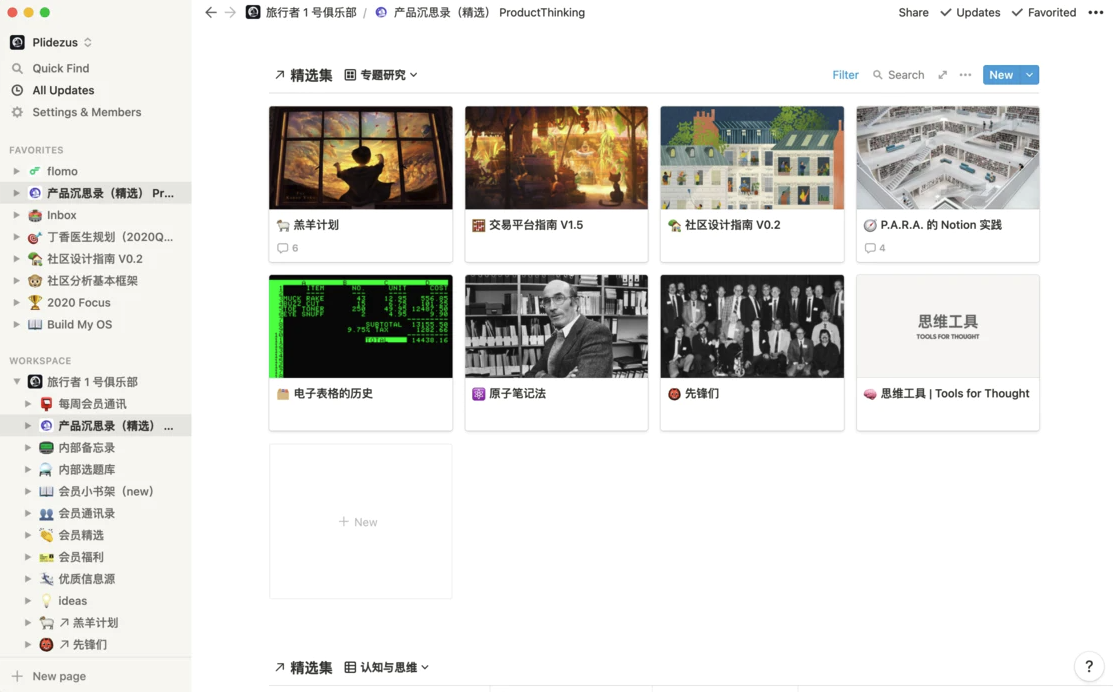Open the dropdown arrow beside New button
The height and width of the screenshot is (692, 1113).
[x=1029, y=75]
